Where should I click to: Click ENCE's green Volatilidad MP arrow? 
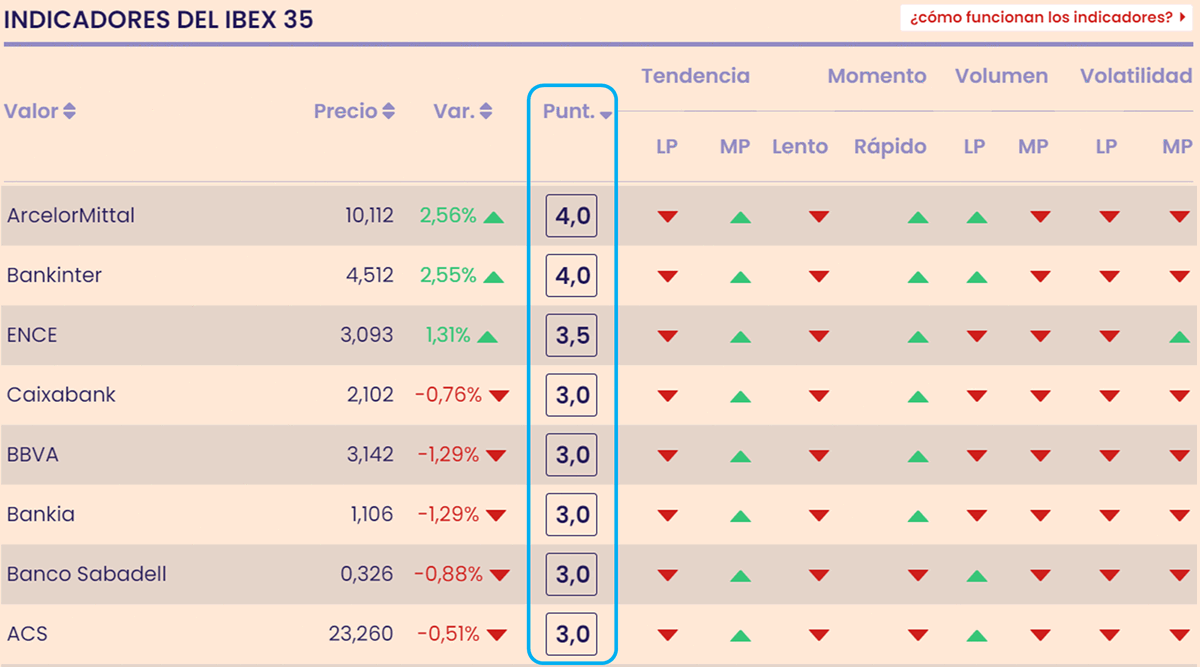1179,336
